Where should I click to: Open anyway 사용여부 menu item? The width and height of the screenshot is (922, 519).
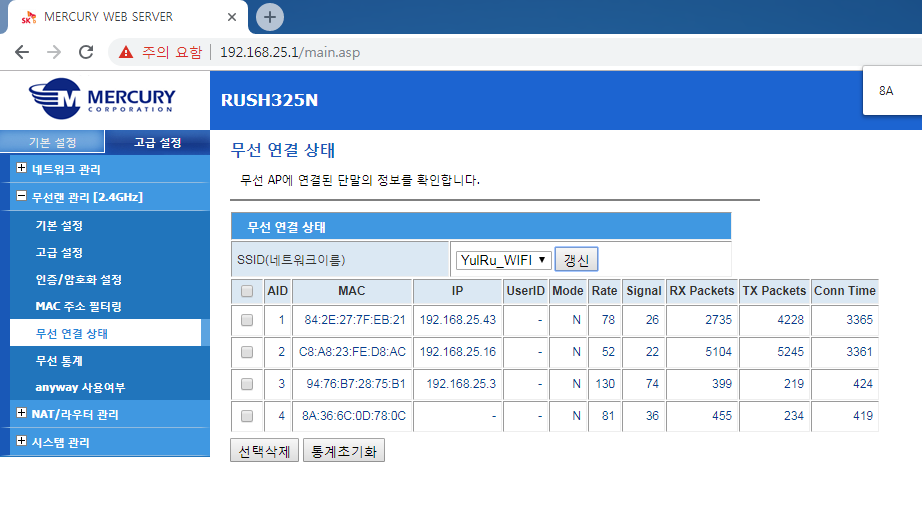click(80, 387)
